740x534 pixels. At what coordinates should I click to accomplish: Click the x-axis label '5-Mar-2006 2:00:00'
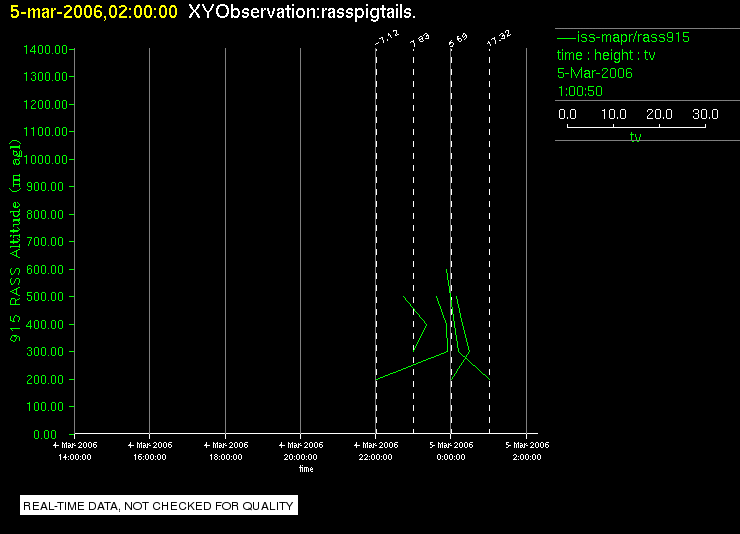pyautogui.click(x=527, y=451)
